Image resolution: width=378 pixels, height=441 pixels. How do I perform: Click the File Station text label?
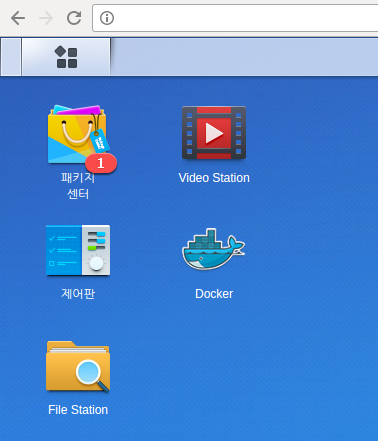point(78,410)
